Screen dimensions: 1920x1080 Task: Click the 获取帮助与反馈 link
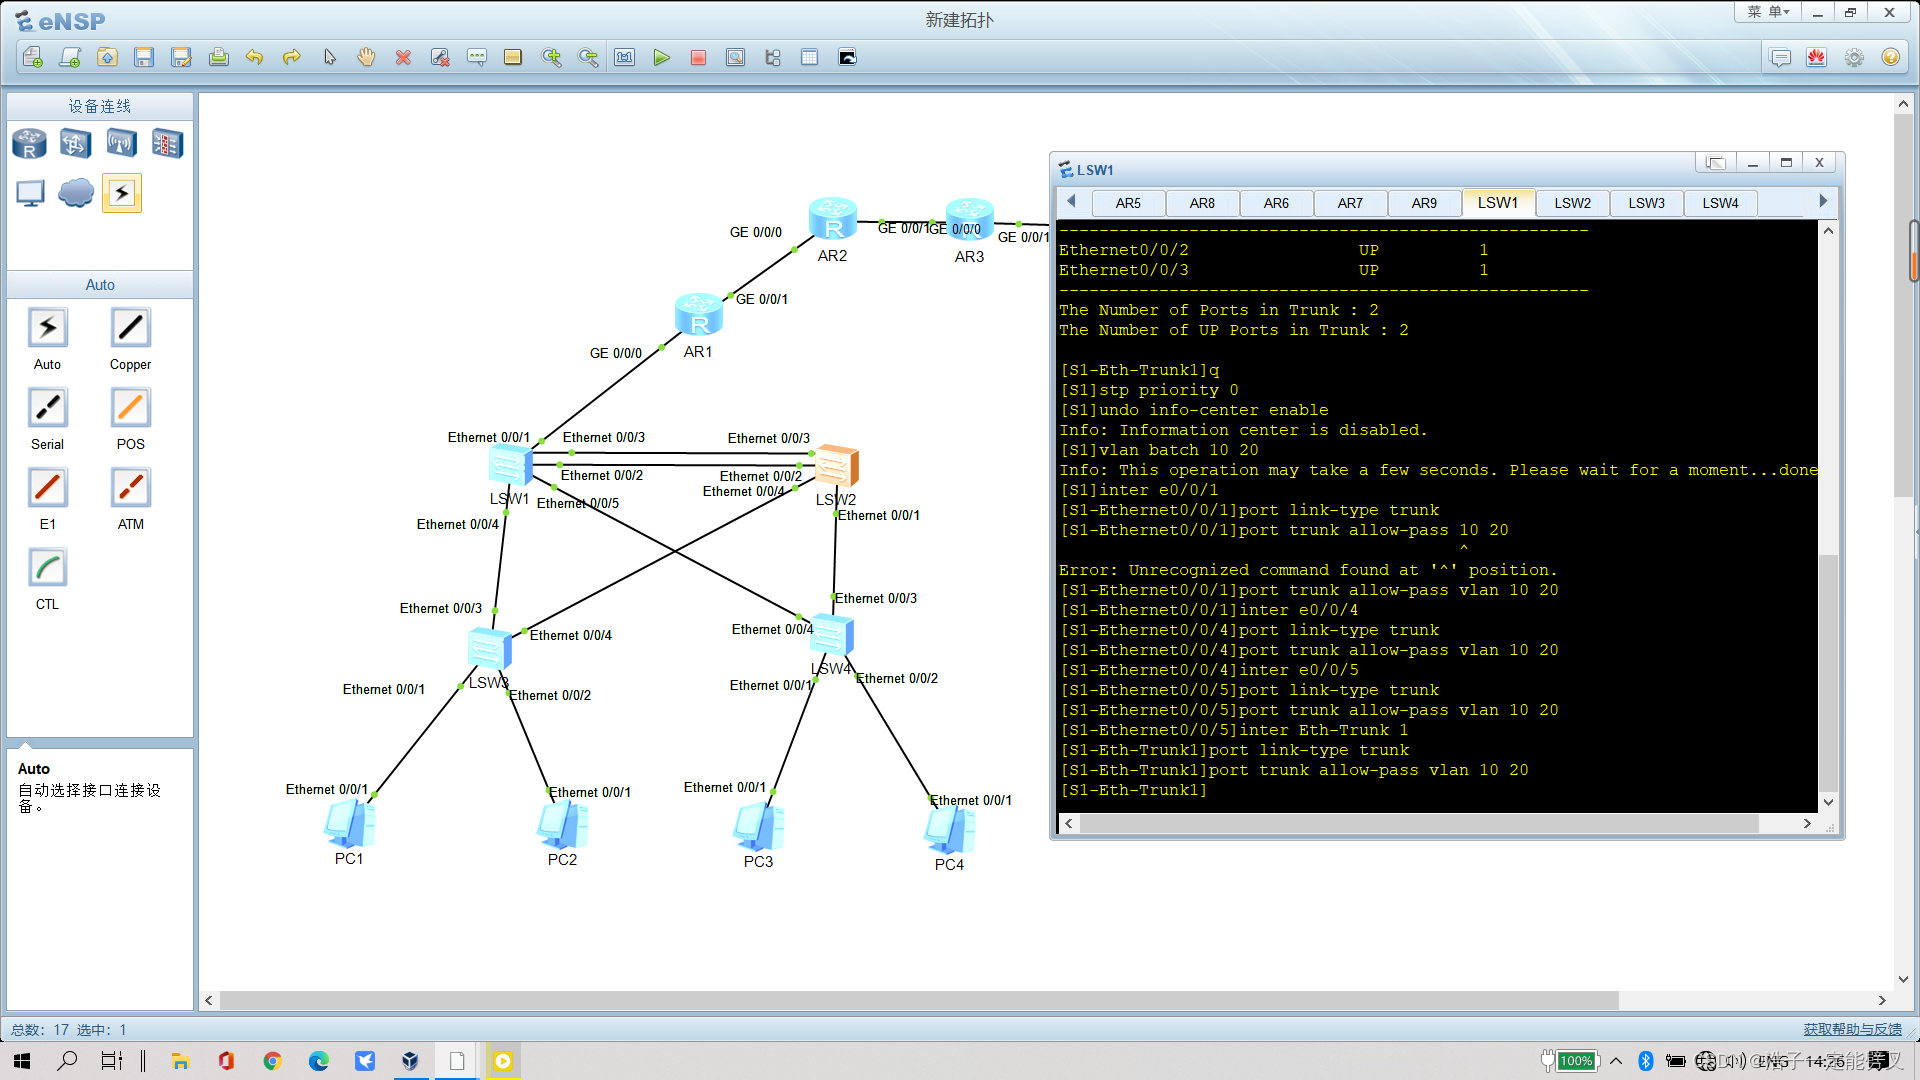pos(1852,1029)
